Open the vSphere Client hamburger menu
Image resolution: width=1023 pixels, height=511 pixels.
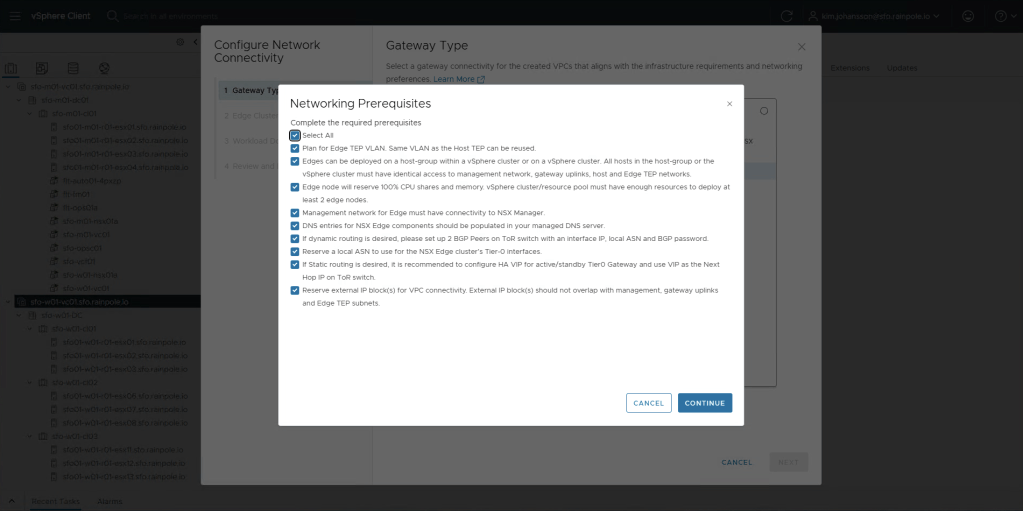point(14,16)
